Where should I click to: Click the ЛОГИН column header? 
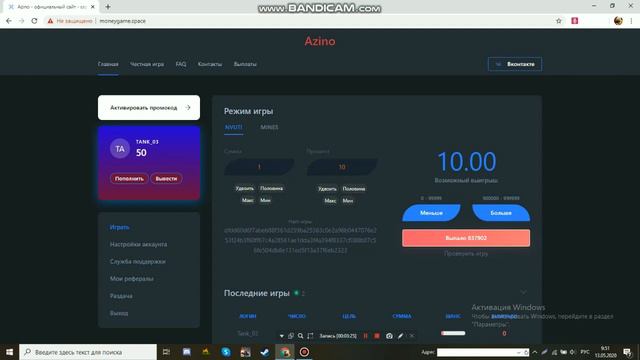click(248, 316)
